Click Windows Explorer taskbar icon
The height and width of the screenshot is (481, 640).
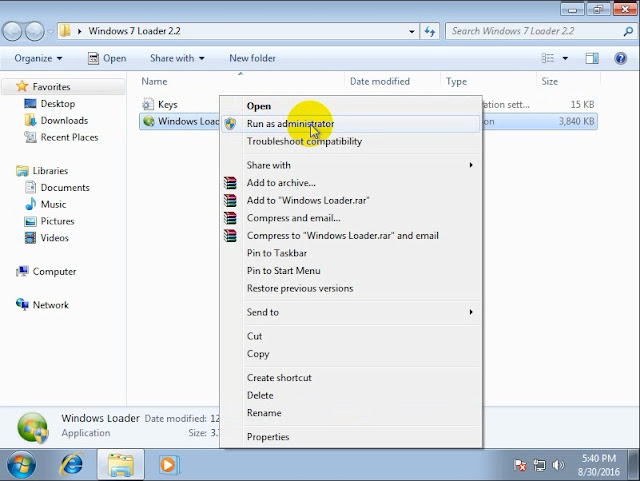click(x=120, y=465)
